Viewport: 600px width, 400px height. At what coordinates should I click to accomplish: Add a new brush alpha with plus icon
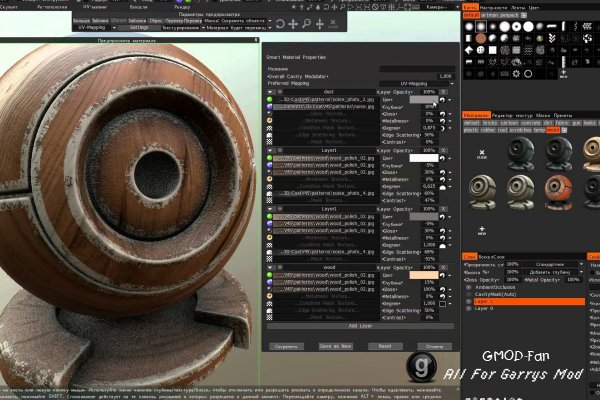(563, 73)
